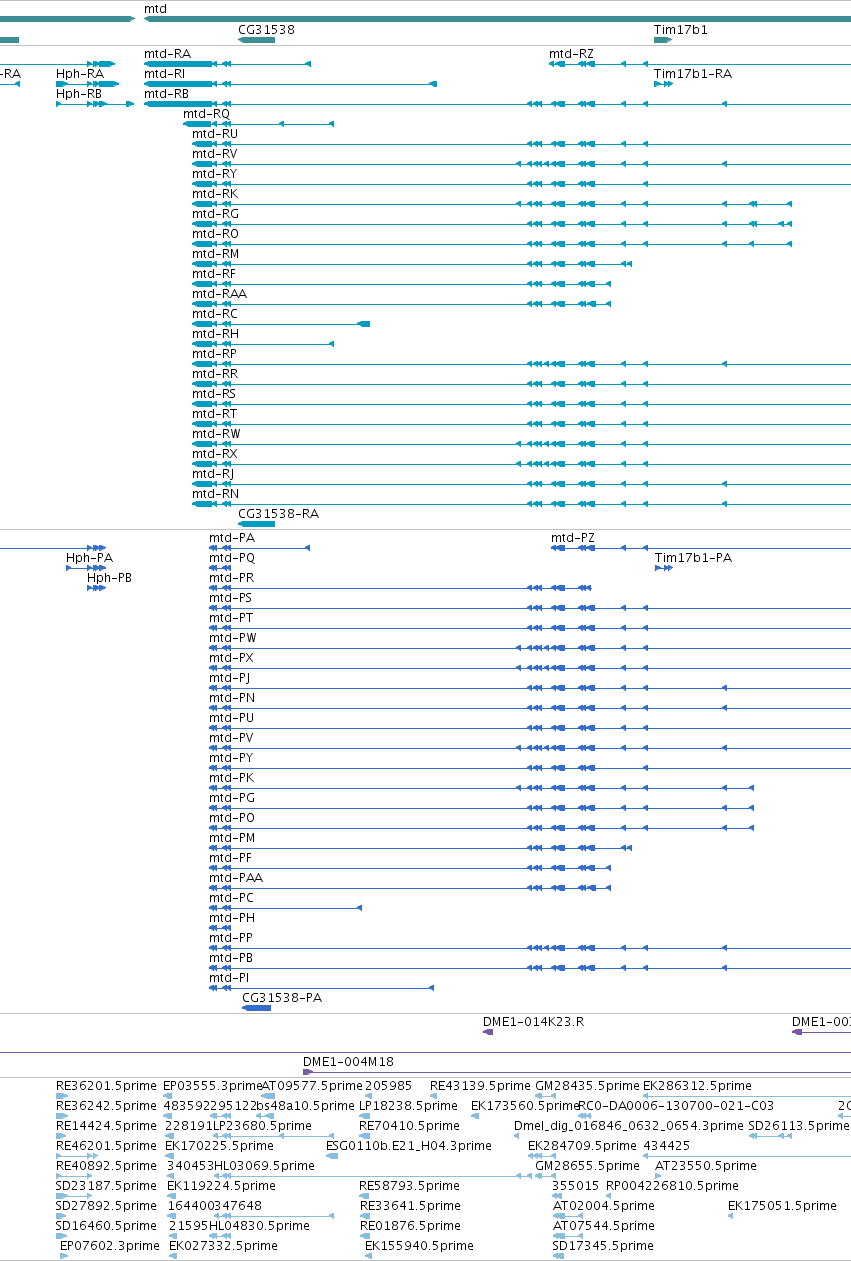851x1261 pixels.
Task: Click EST RE01876.5prime
Action: (410, 1226)
